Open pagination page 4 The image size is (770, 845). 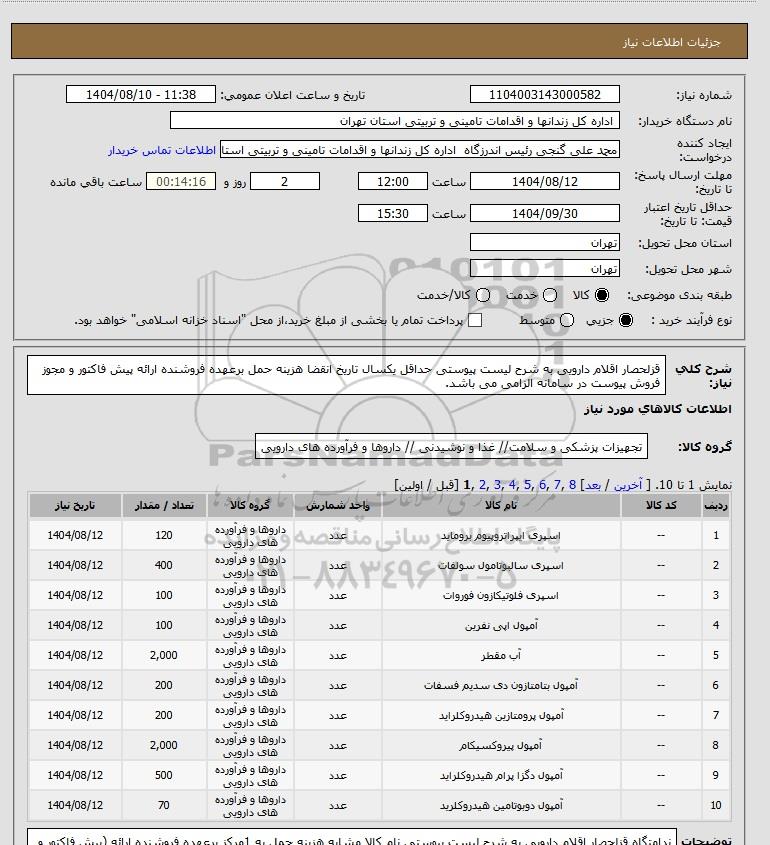512,485
